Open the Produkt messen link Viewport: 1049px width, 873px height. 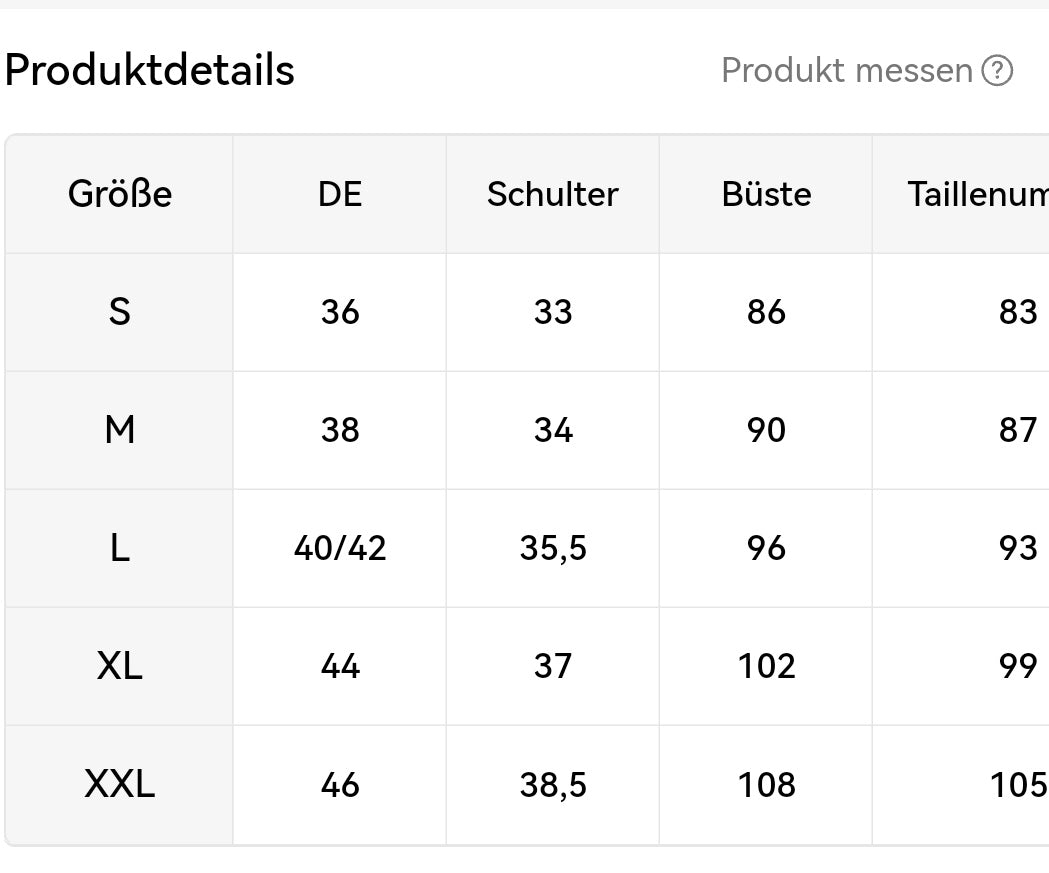tap(847, 71)
